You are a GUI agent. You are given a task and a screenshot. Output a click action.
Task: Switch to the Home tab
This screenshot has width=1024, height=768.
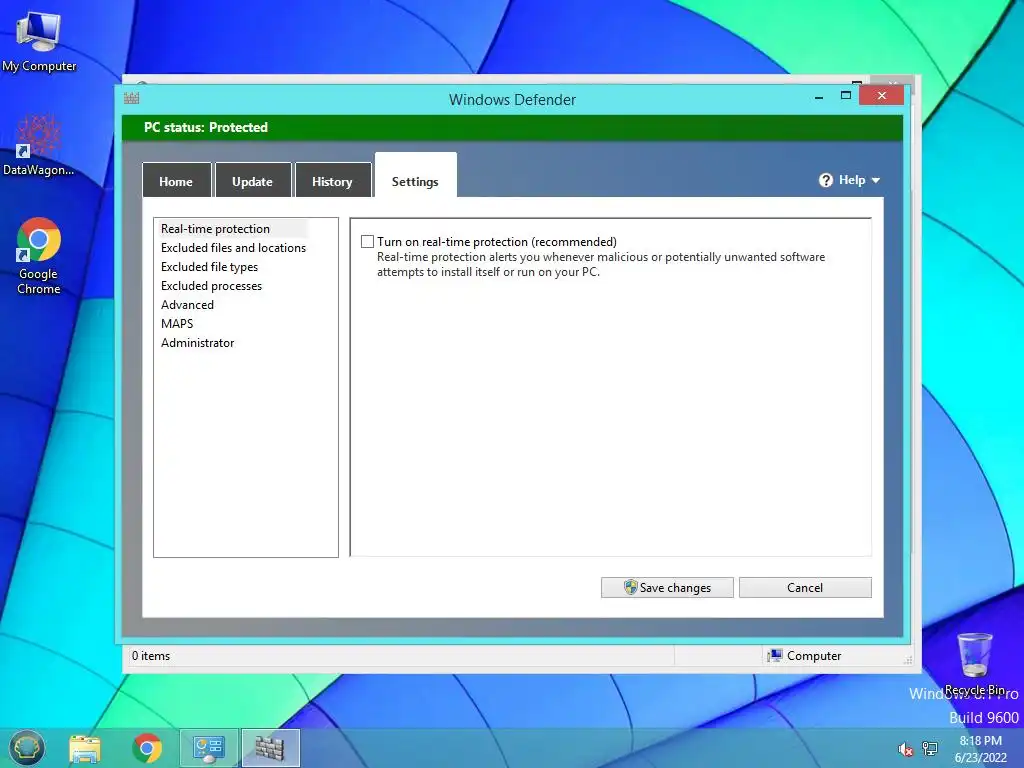pos(176,182)
